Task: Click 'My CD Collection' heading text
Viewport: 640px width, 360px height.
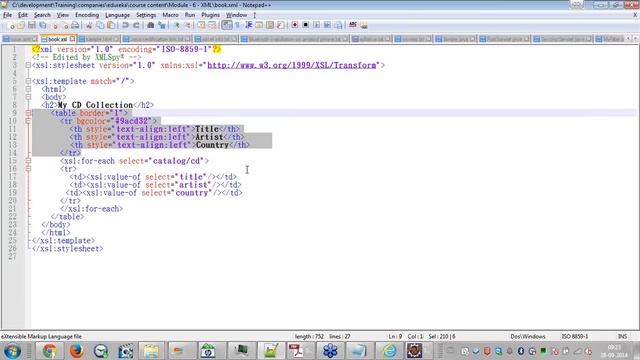Action: pos(95,105)
